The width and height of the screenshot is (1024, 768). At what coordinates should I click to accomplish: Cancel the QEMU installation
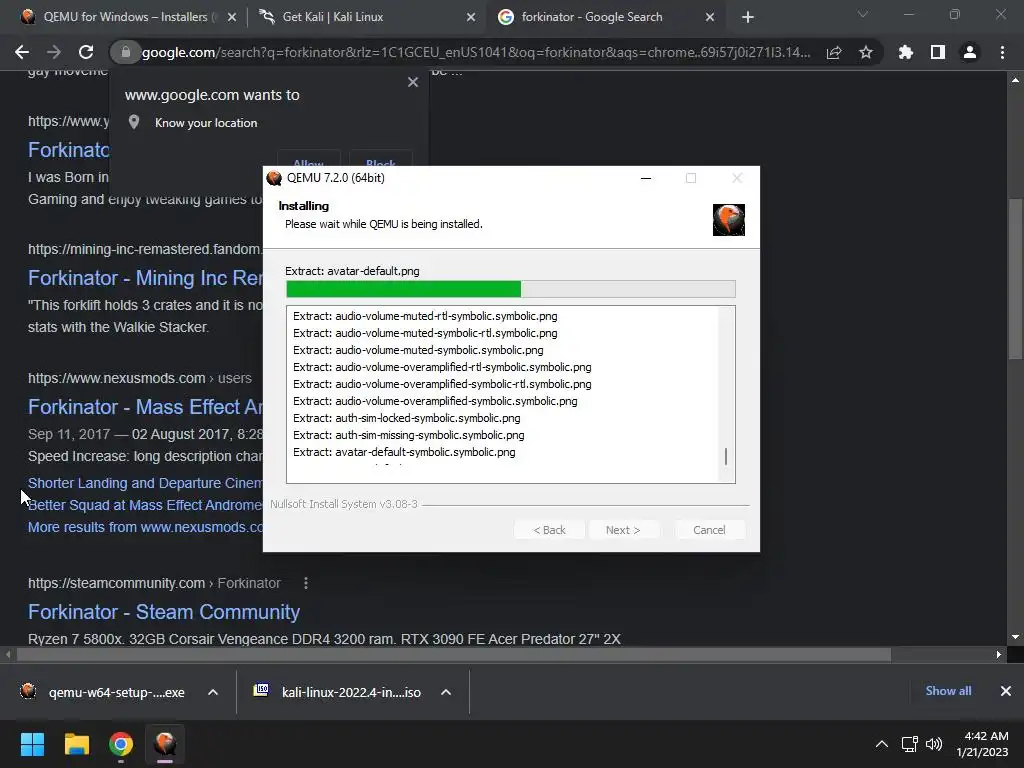click(709, 530)
